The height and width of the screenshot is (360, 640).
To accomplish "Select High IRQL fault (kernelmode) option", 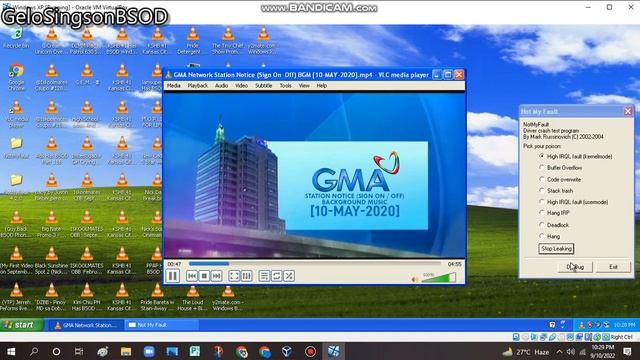I will (576, 156).
